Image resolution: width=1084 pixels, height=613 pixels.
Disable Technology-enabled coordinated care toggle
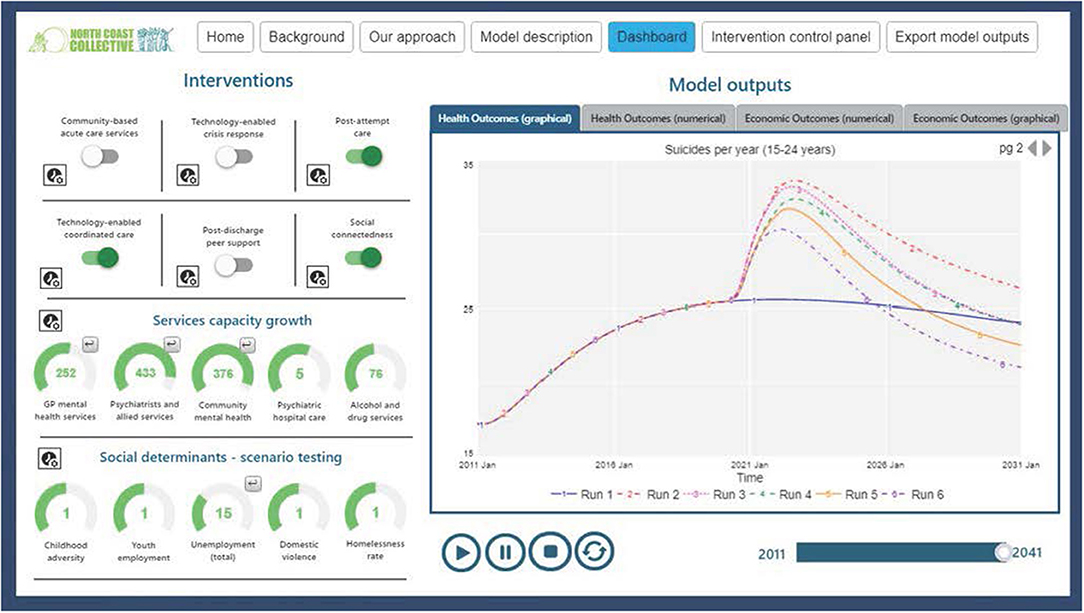click(x=100, y=258)
